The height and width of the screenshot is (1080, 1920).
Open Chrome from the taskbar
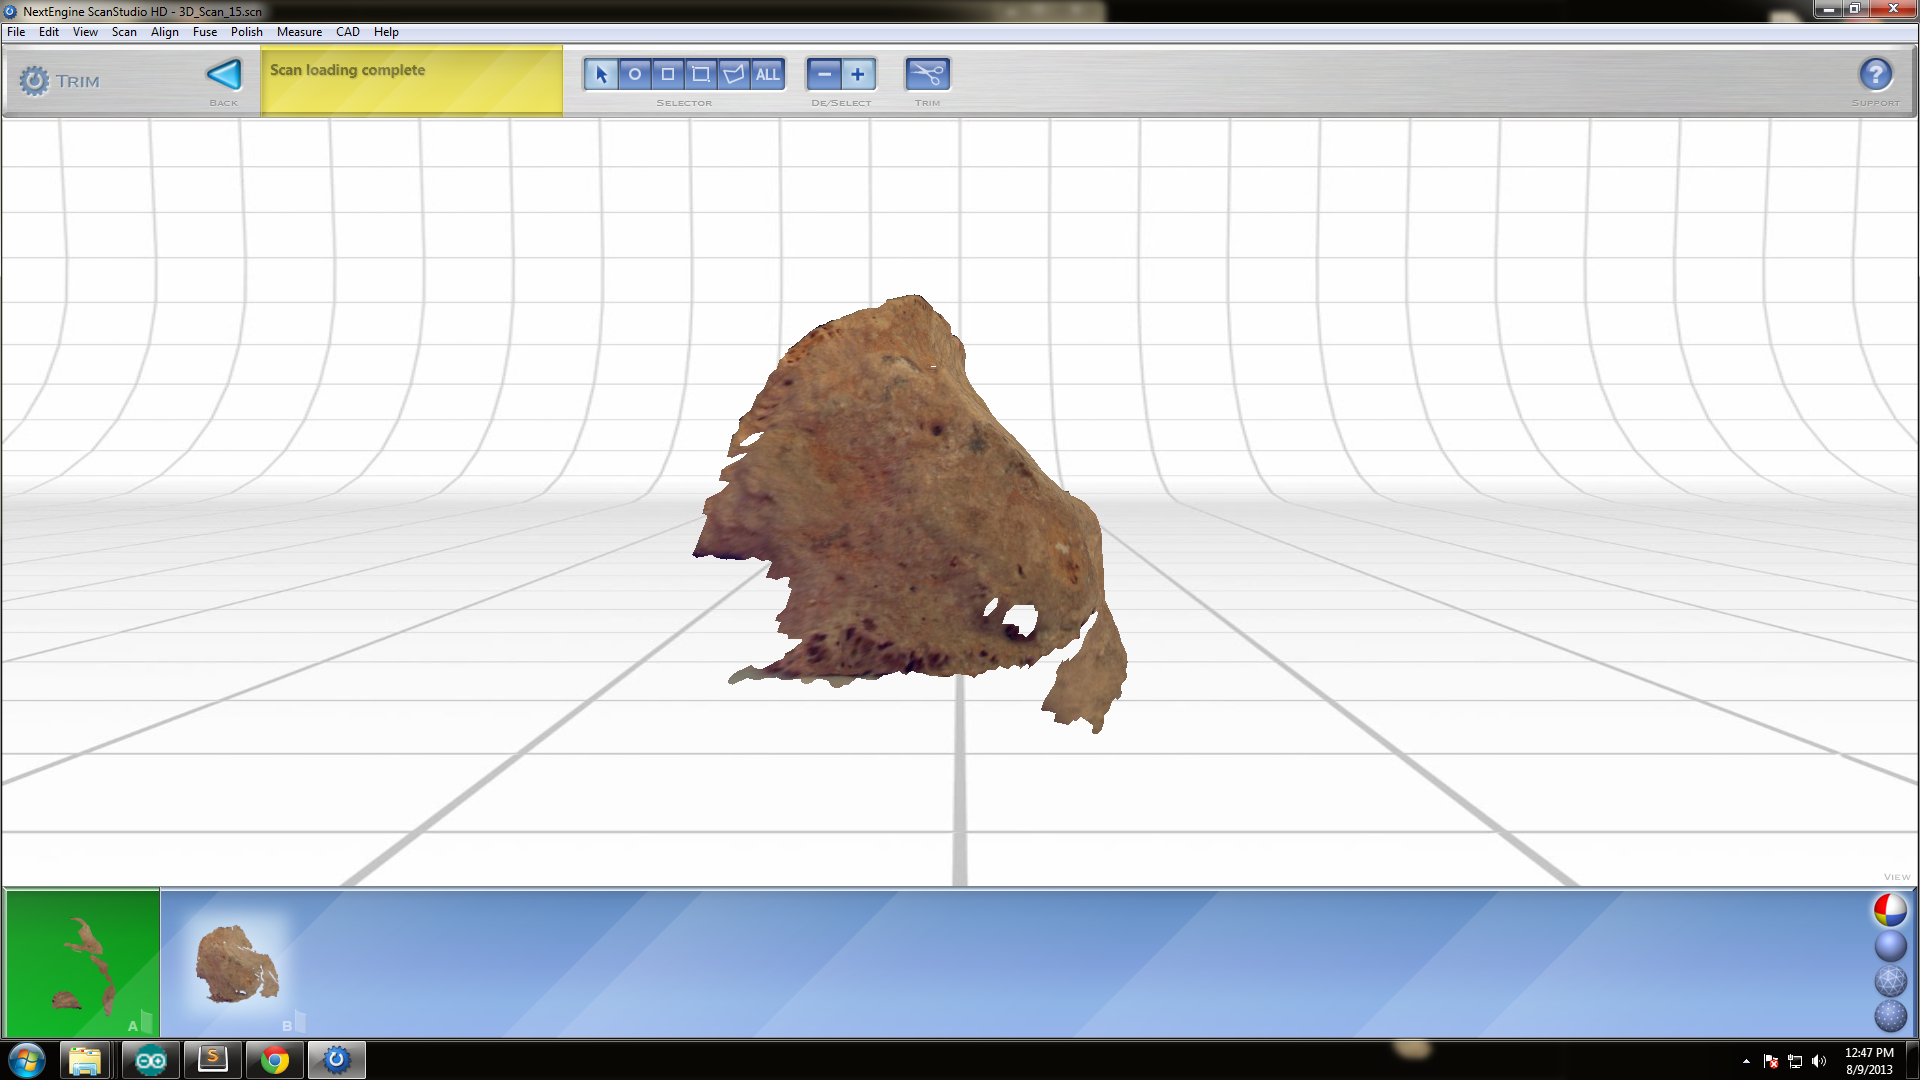[x=274, y=1060]
